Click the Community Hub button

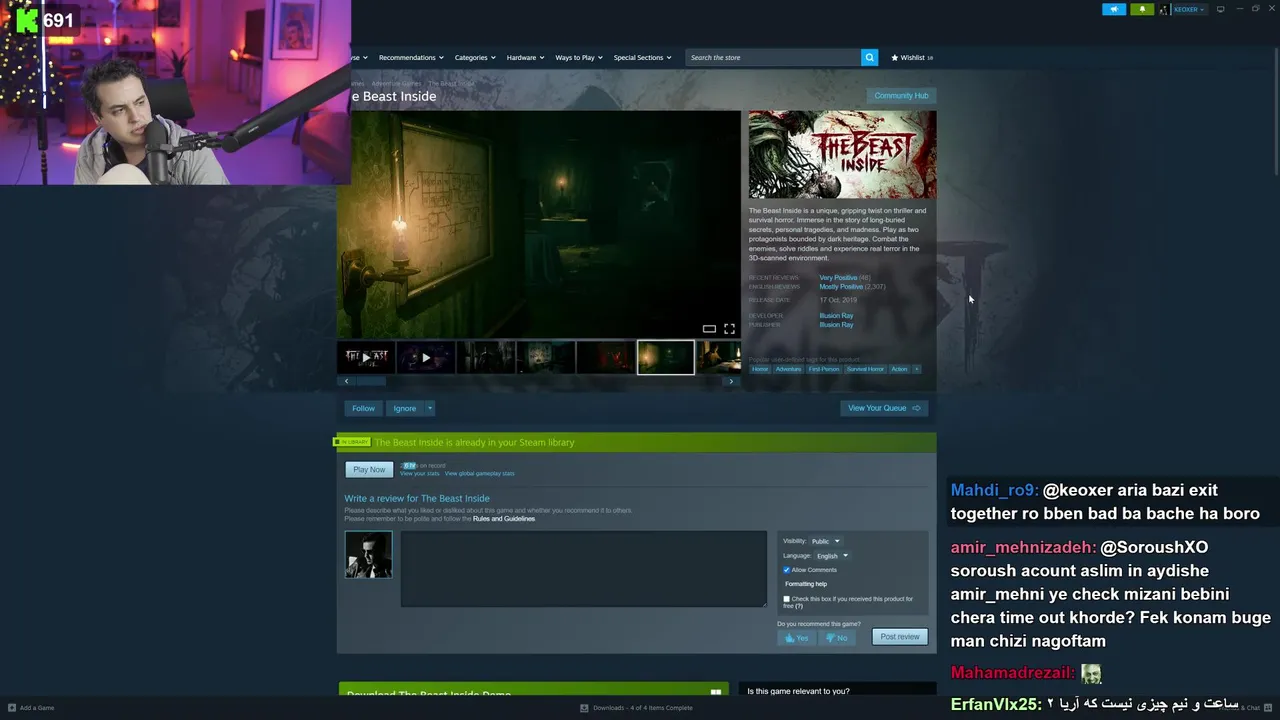coord(901,96)
